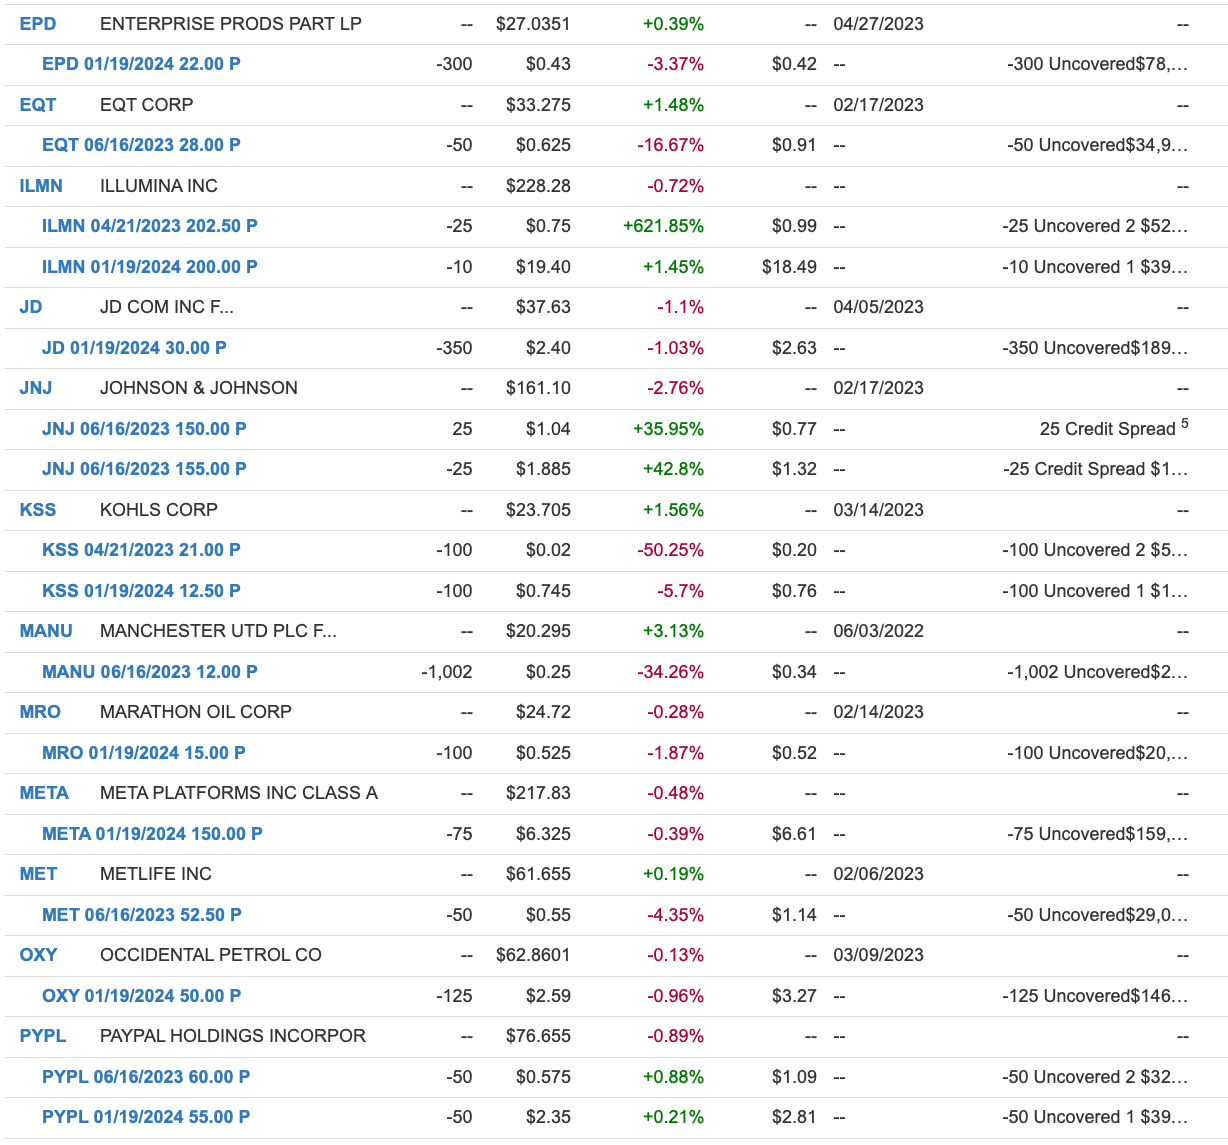Open JNJ 06/16/2023 155.00 P option
Viewport: 1228px width, 1145px height.
[x=144, y=469]
